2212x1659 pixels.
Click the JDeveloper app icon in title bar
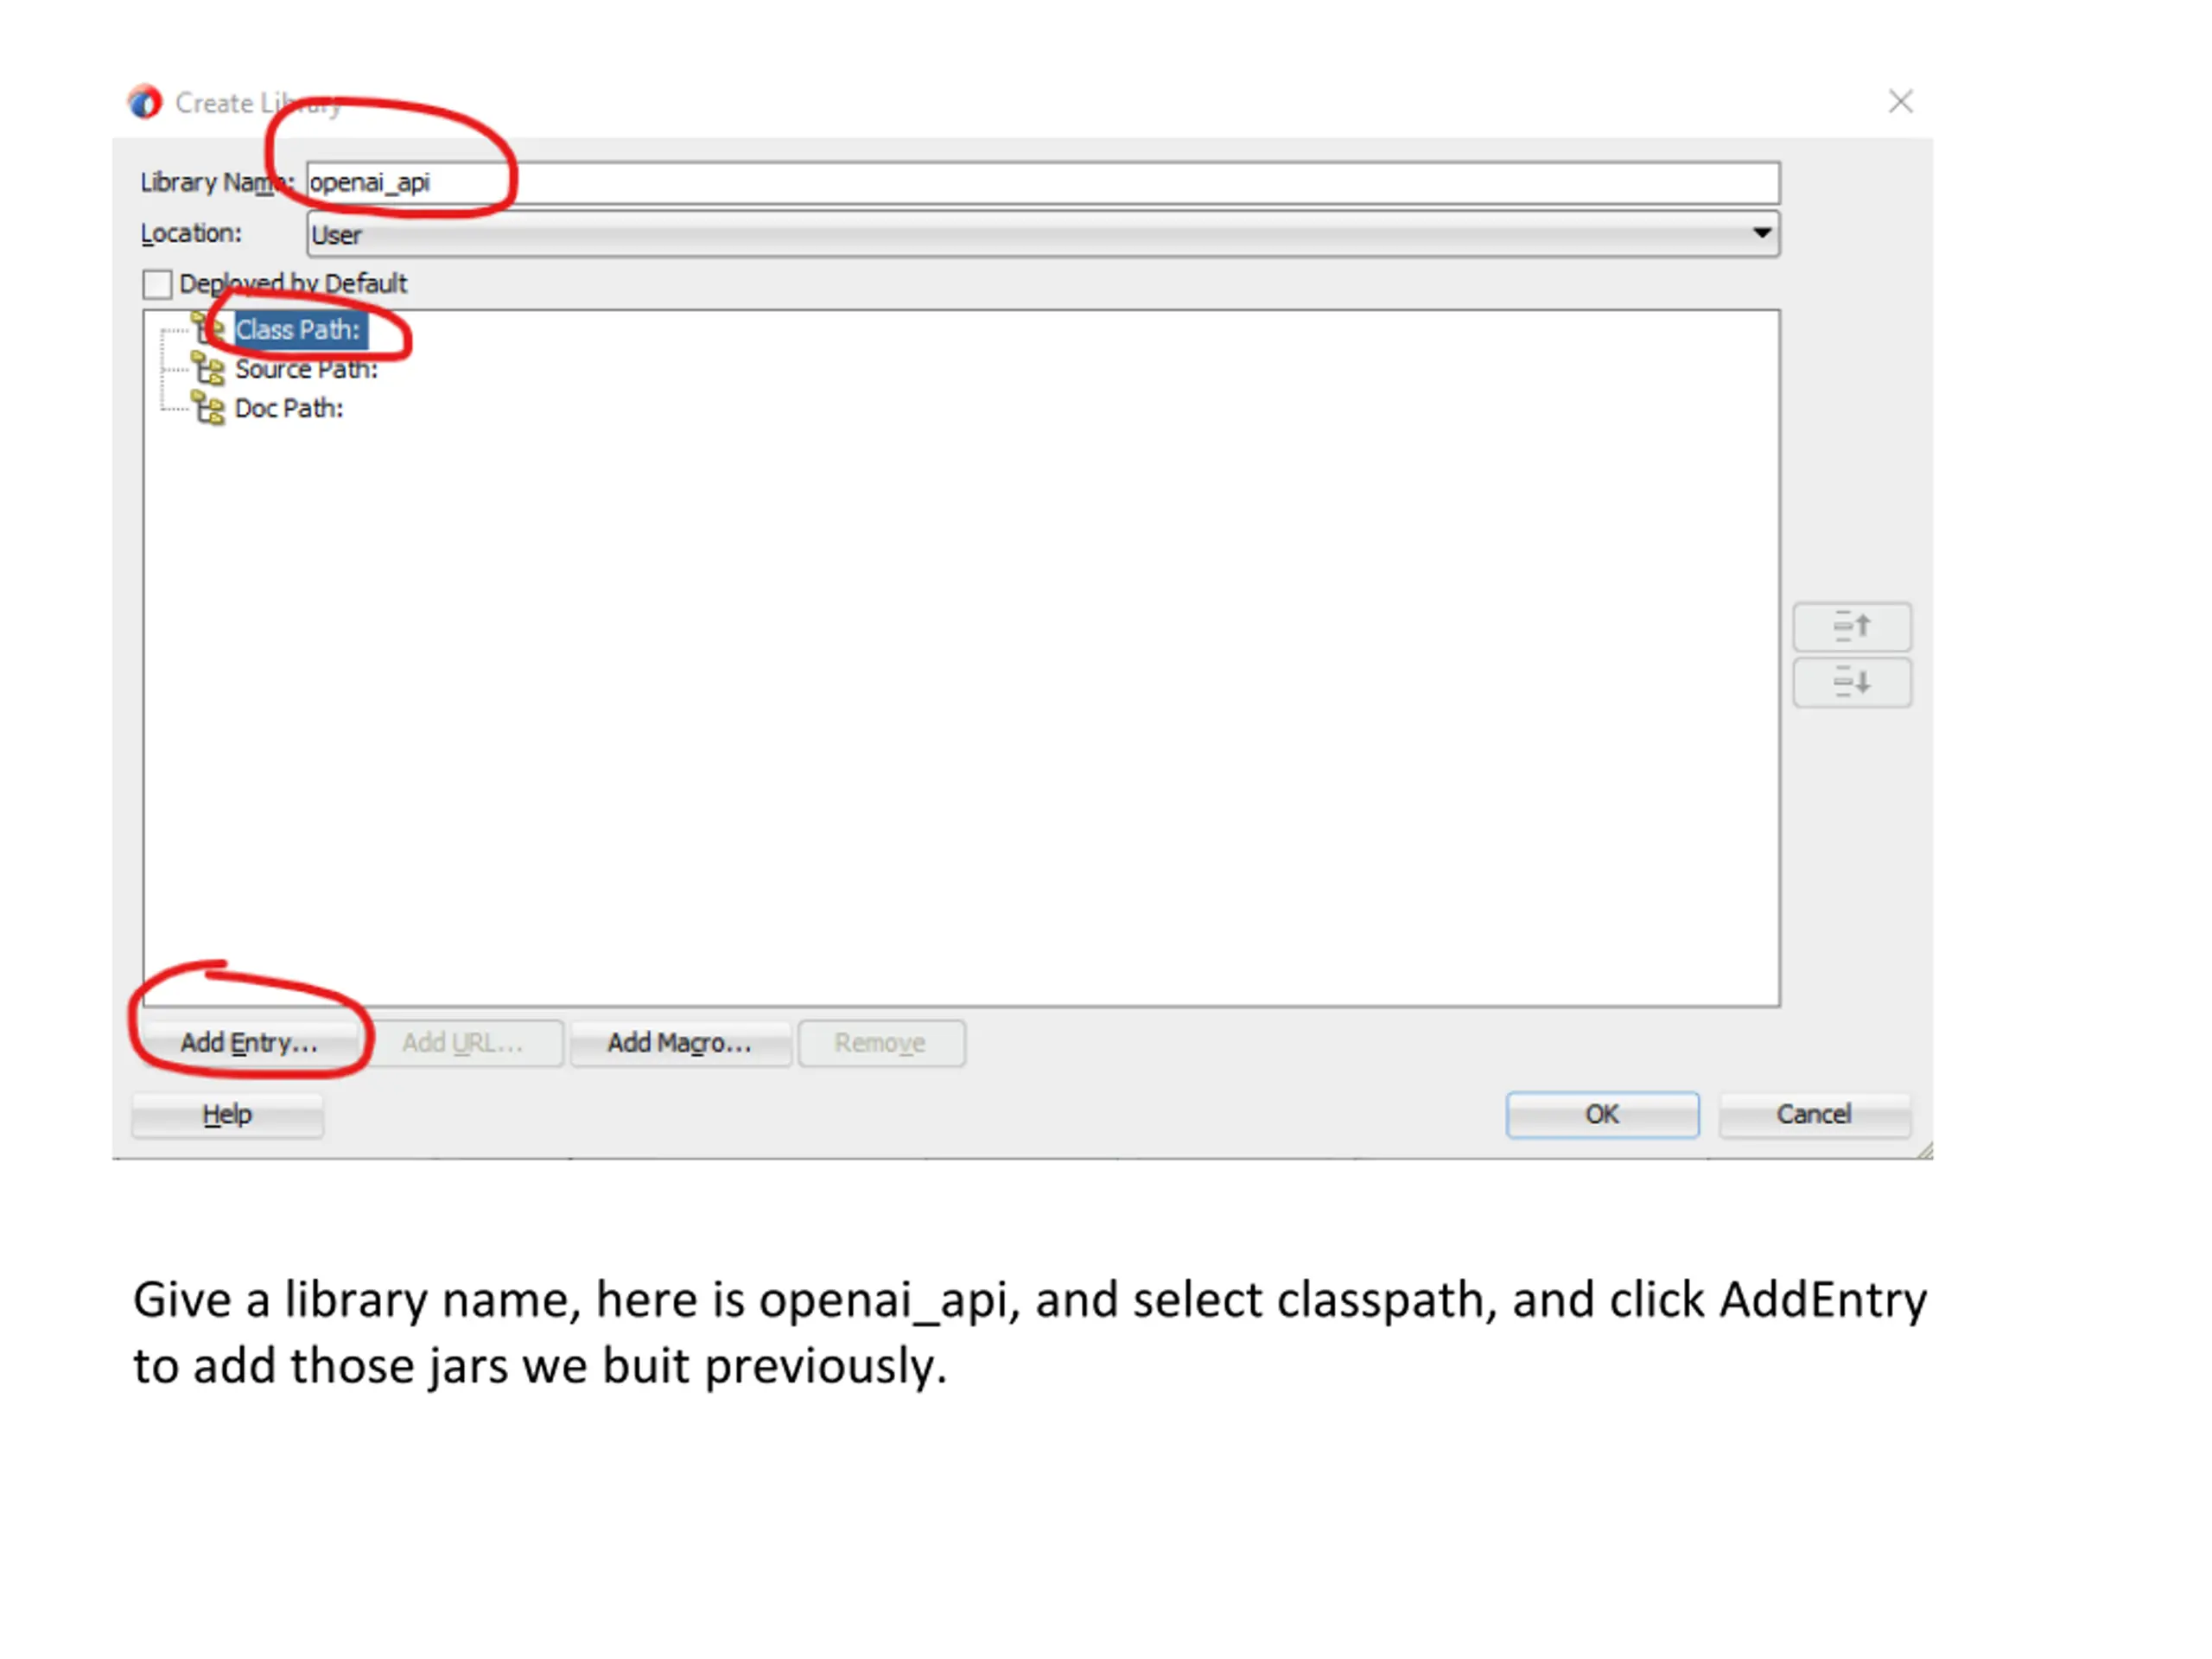click(145, 102)
